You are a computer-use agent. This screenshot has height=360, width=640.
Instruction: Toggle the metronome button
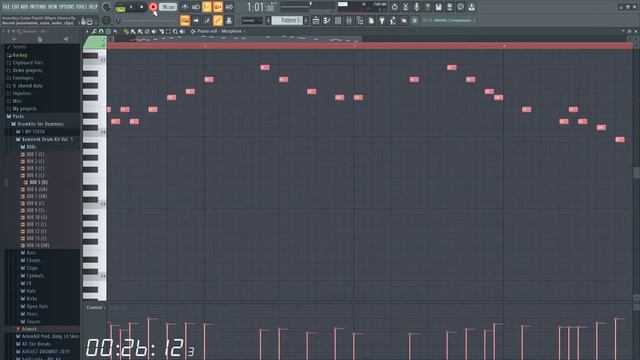point(185,7)
